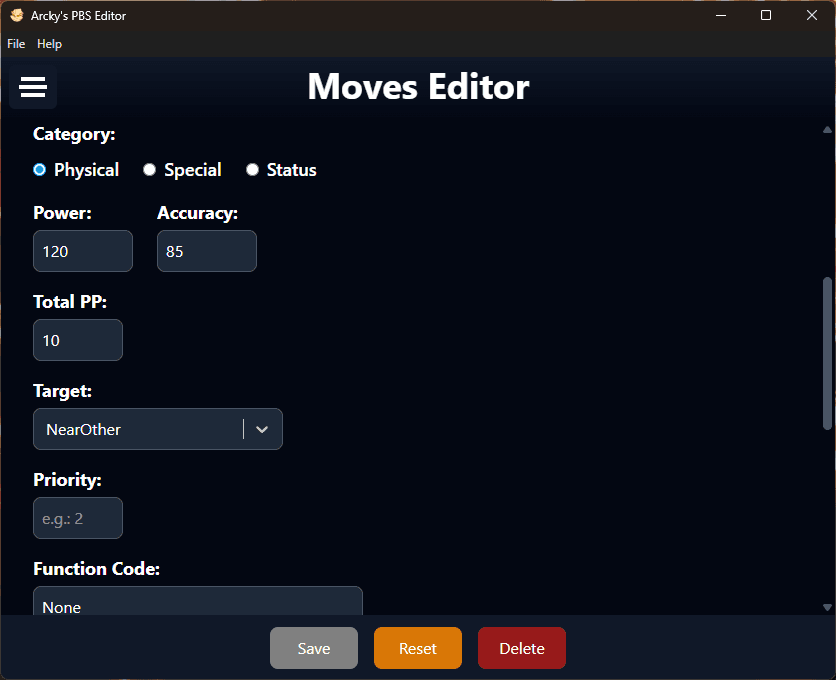This screenshot has height=680, width=836.
Task: Focus the Power input field
Action: click(83, 251)
